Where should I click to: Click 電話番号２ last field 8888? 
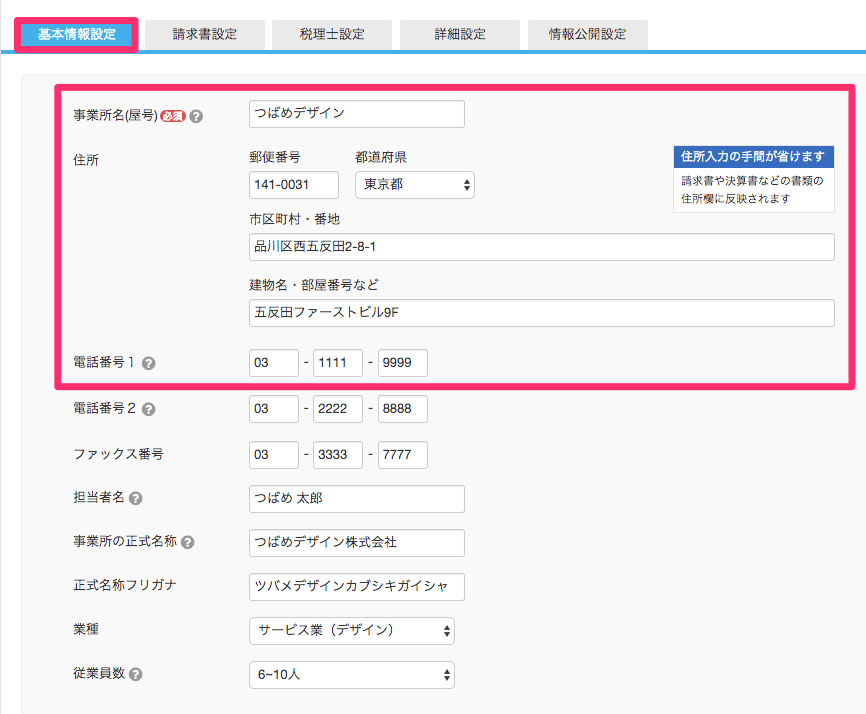[403, 409]
